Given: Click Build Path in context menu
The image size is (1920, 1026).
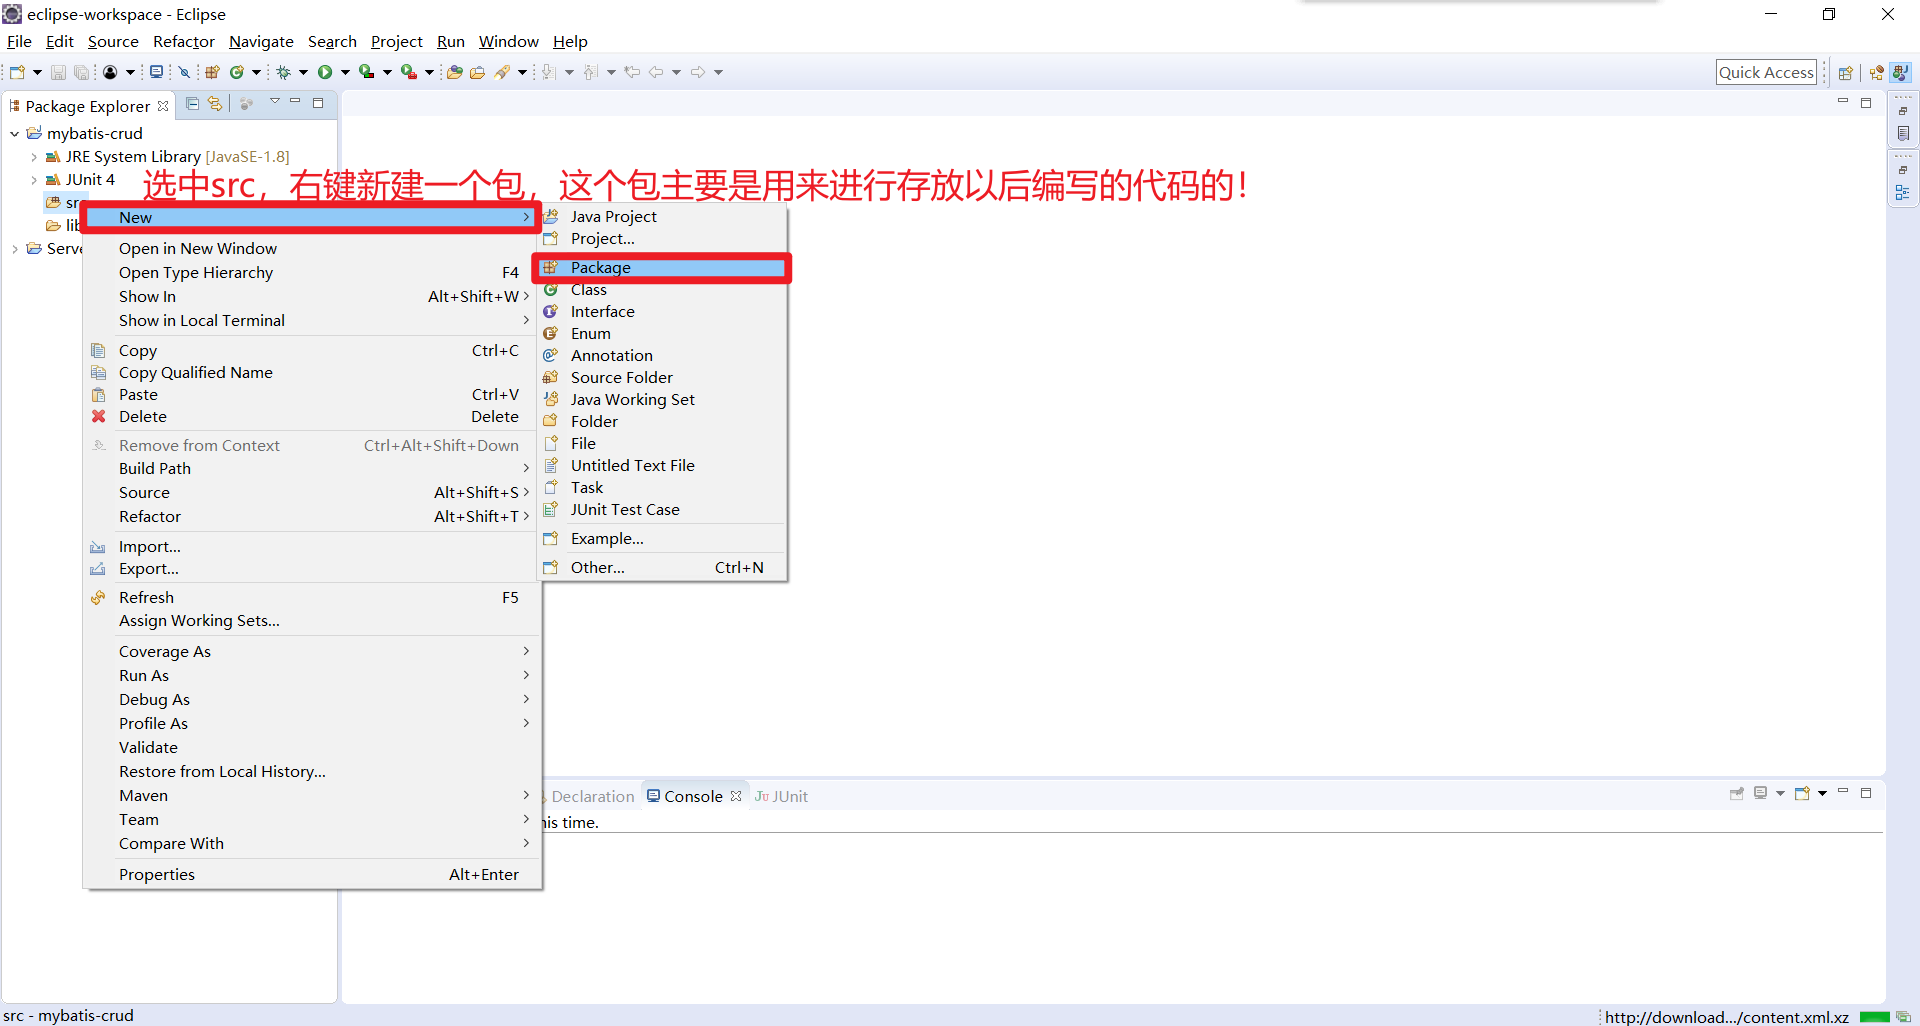Looking at the screenshot, I should point(311,468).
